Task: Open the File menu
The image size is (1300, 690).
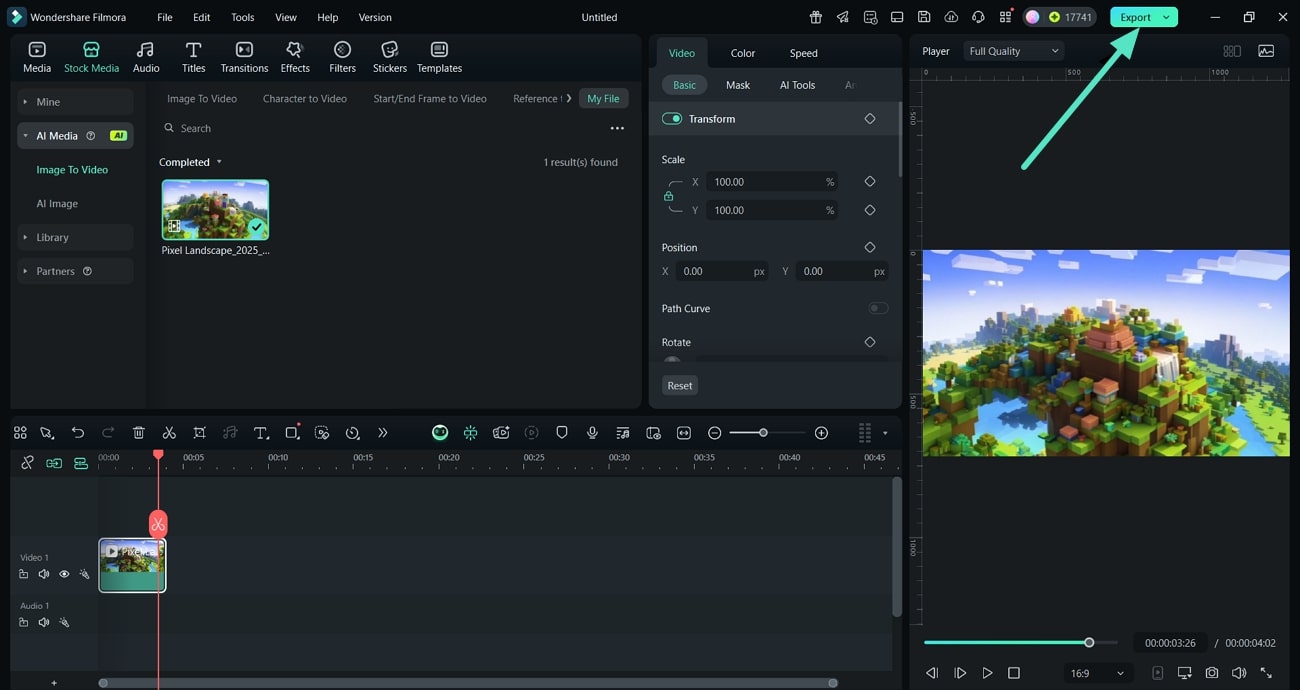Action: tap(165, 17)
